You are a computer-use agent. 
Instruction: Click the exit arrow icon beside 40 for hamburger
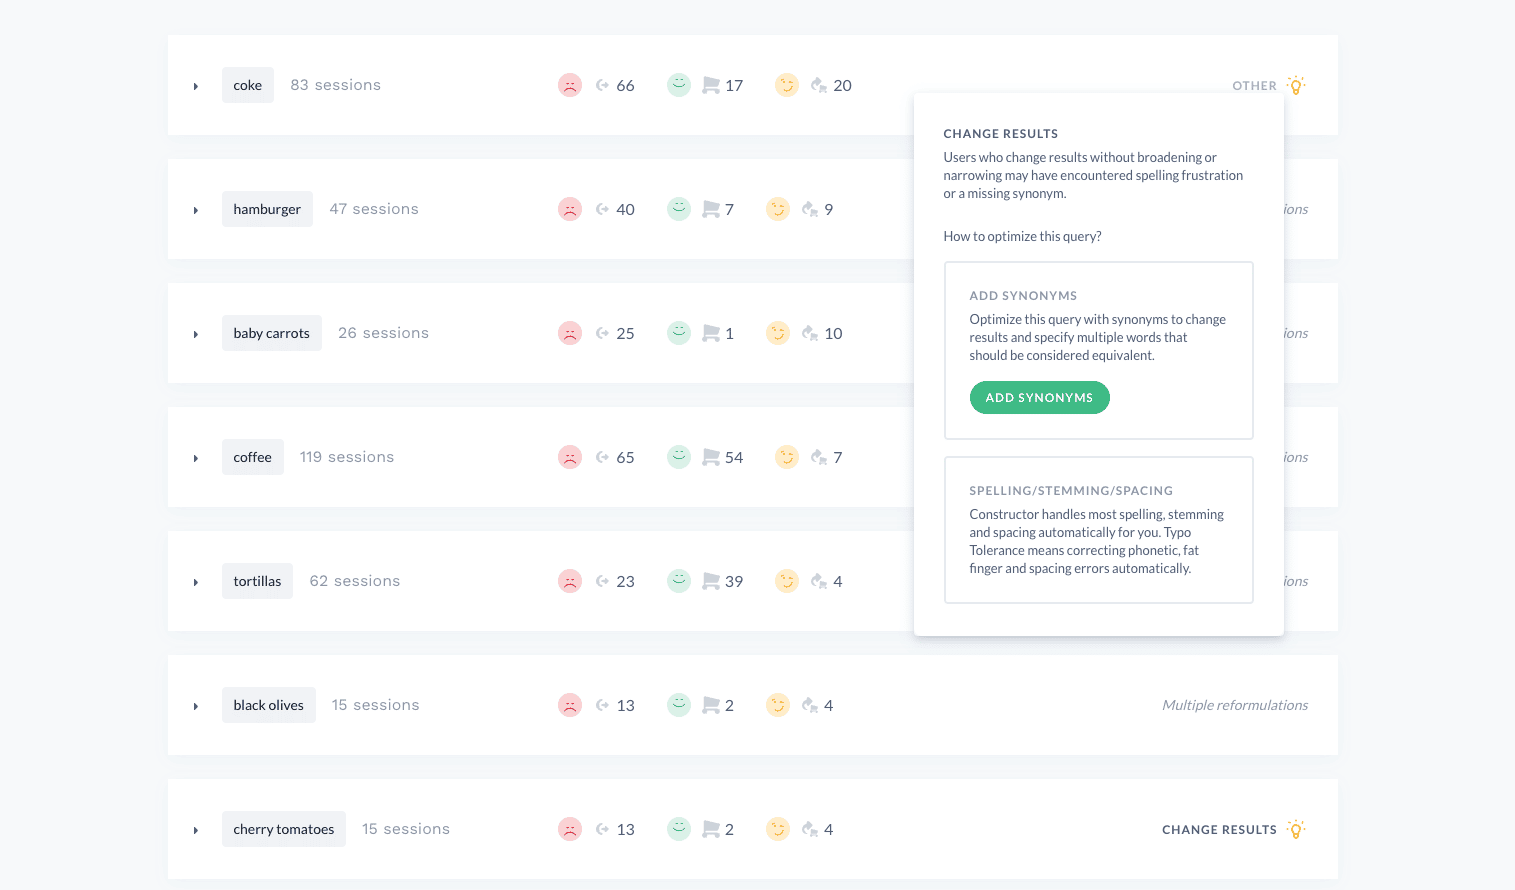tap(601, 209)
